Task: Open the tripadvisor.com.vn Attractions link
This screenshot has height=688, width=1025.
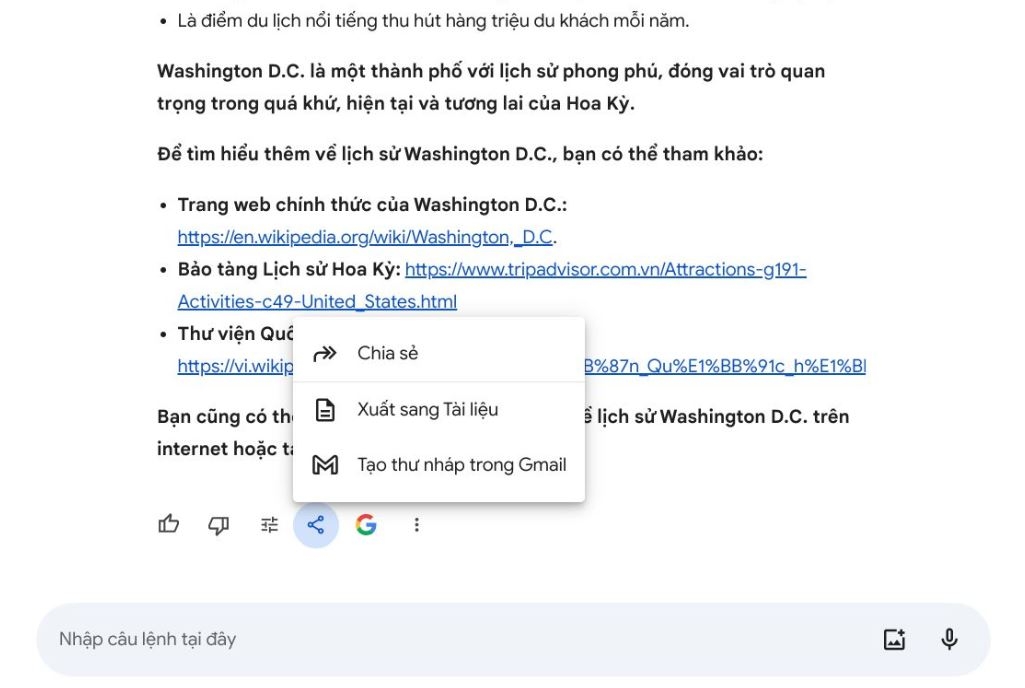Action: click(x=605, y=270)
